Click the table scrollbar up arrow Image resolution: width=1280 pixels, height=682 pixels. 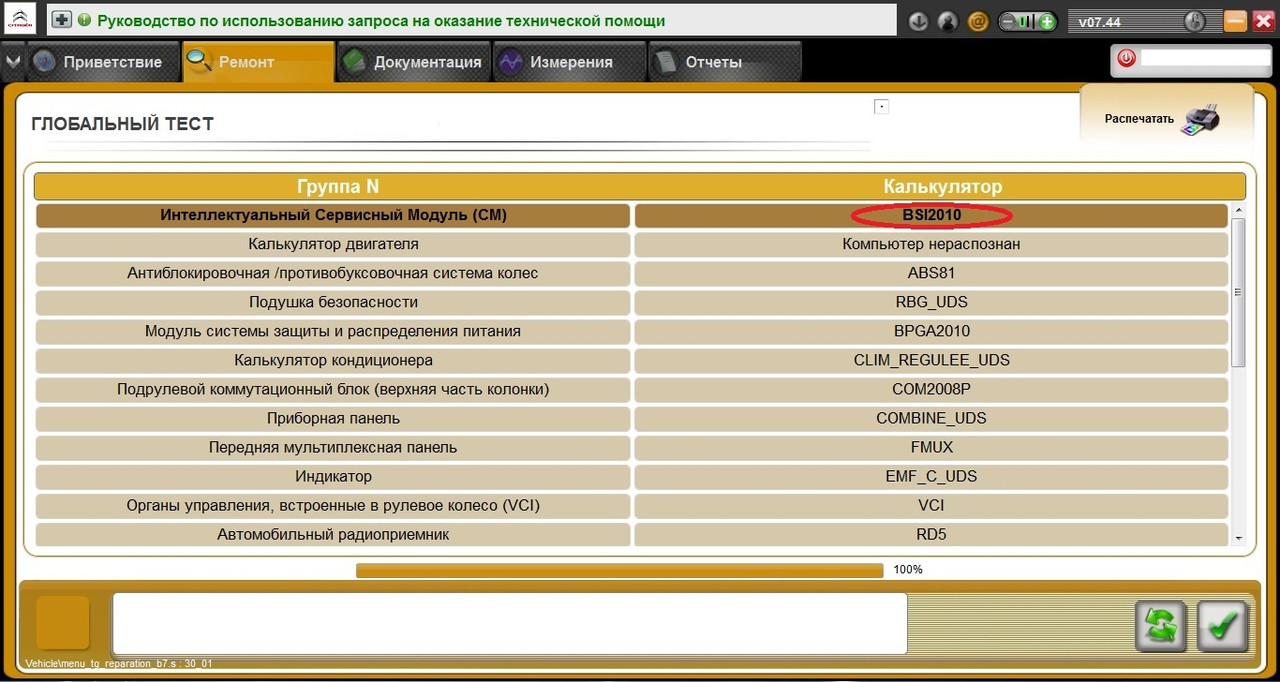(1238, 210)
